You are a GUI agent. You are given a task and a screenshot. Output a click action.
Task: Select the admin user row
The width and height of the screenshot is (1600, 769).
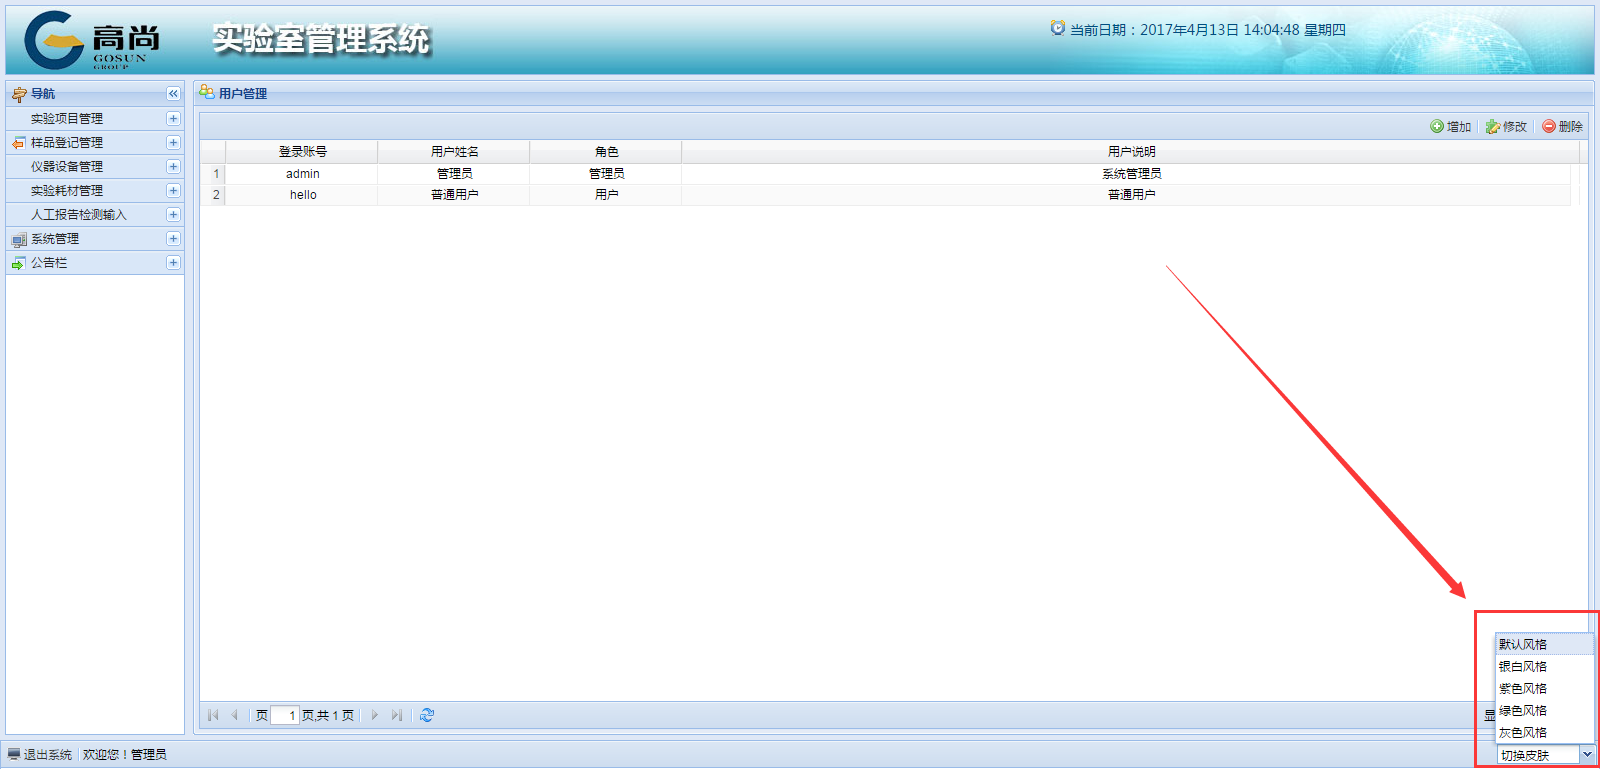[303, 174]
